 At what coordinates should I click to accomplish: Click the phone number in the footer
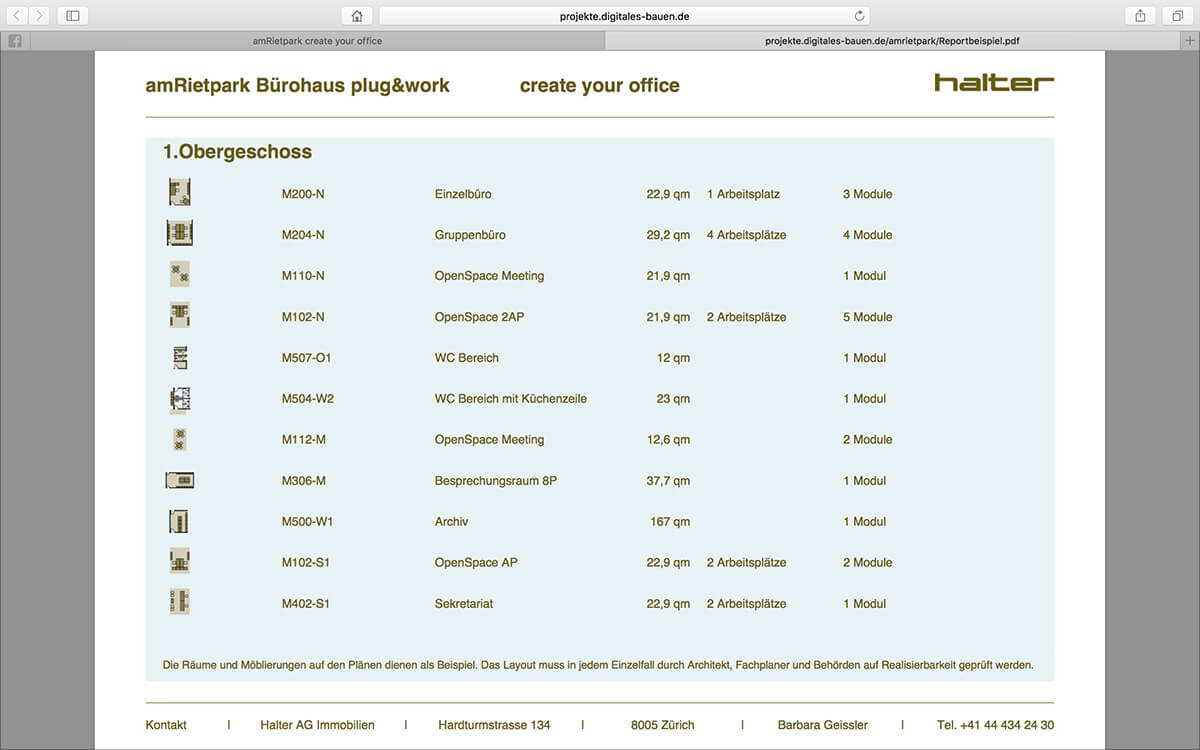click(995, 725)
